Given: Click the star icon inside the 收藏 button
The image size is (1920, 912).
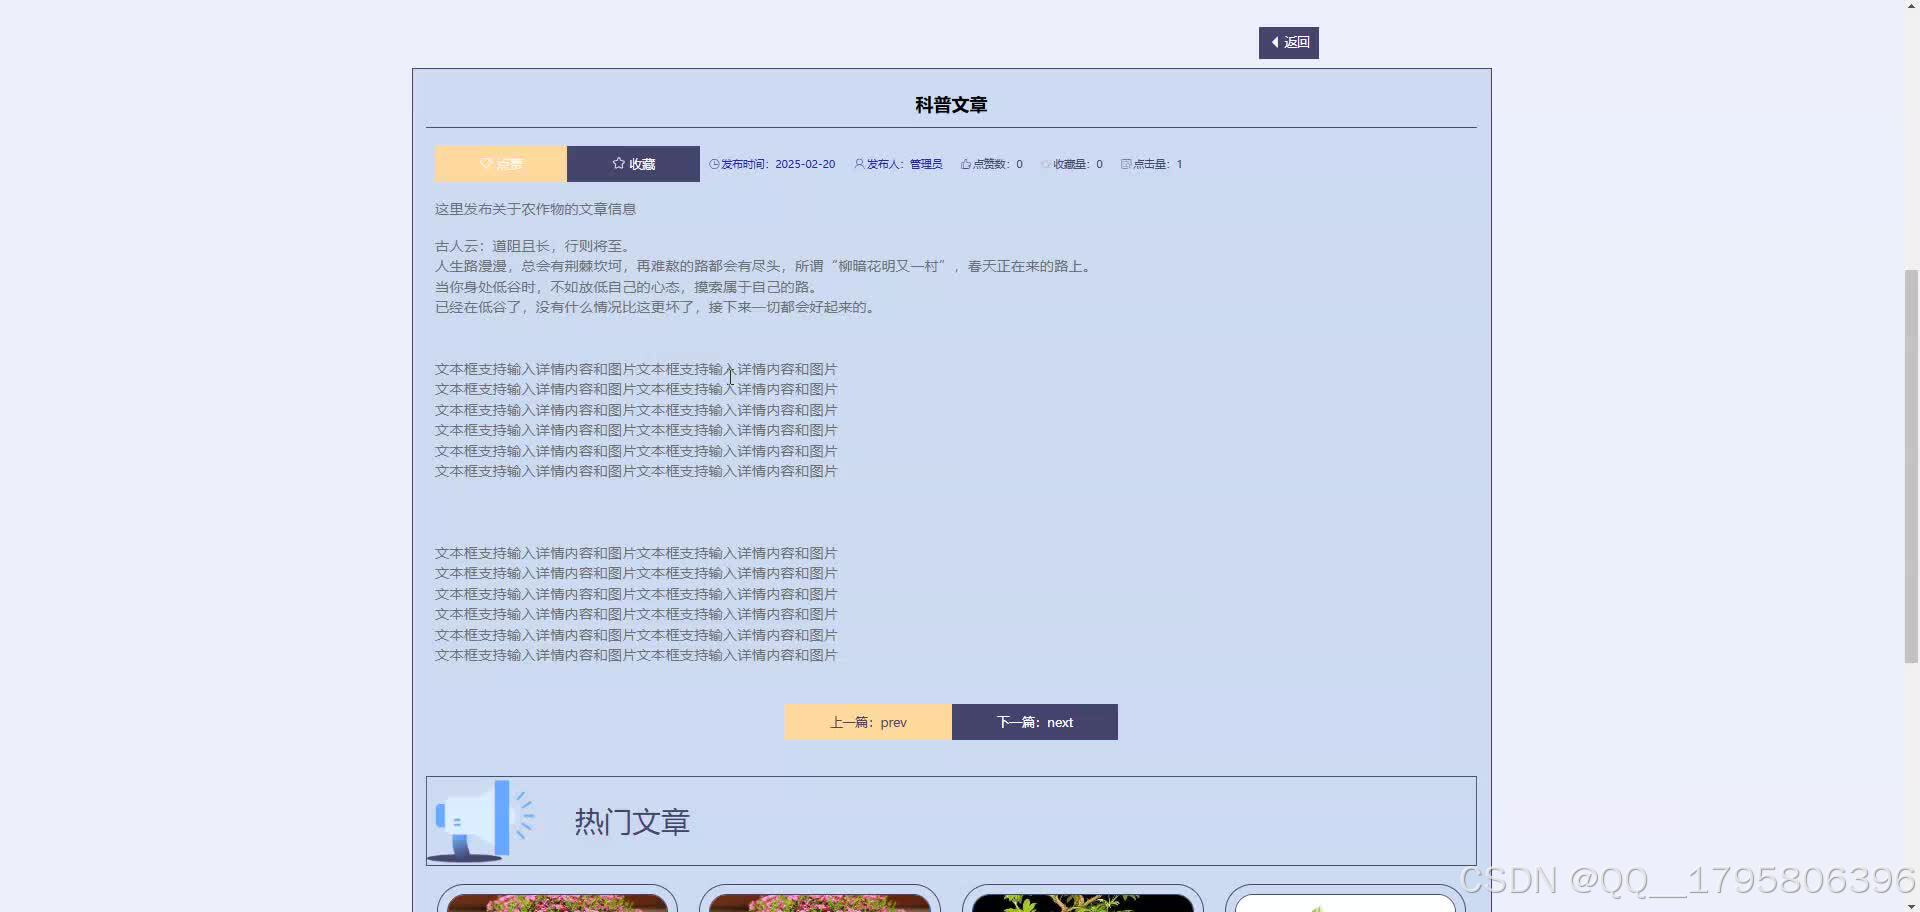Looking at the screenshot, I should coord(618,163).
